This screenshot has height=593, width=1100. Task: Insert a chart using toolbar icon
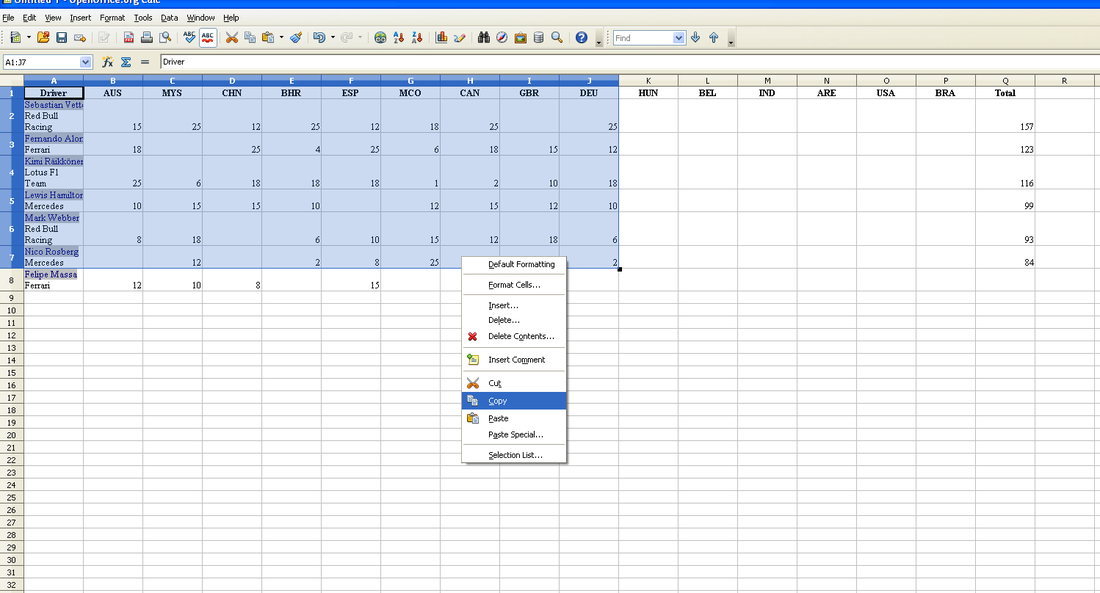441,38
